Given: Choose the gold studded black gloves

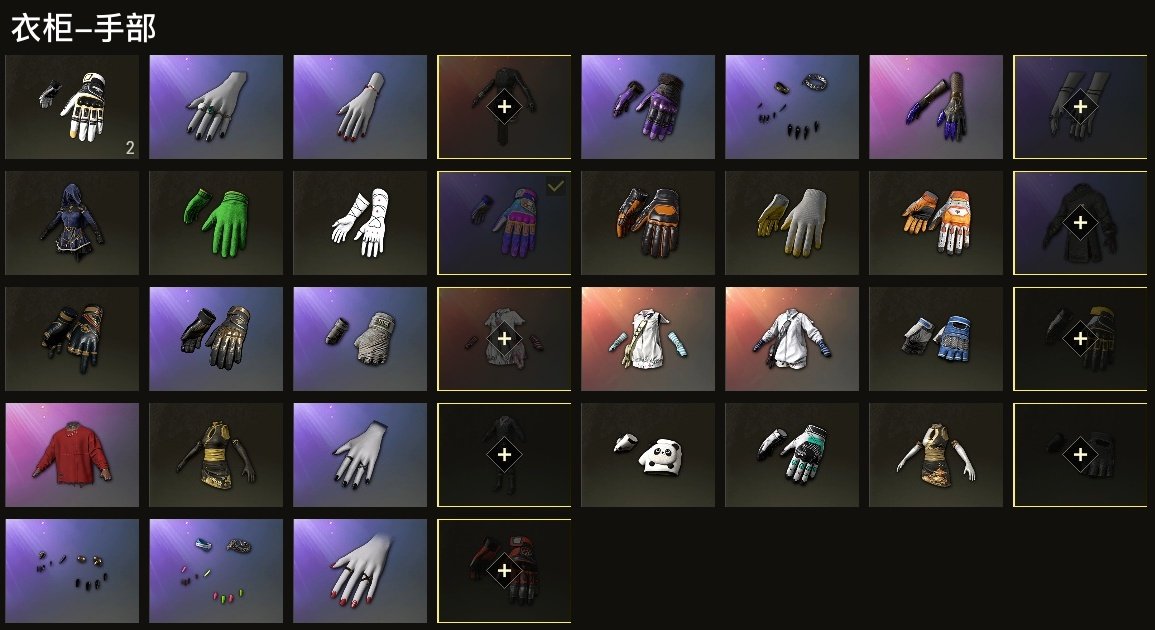Looking at the screenshot, I should click(x=216, y=339).
